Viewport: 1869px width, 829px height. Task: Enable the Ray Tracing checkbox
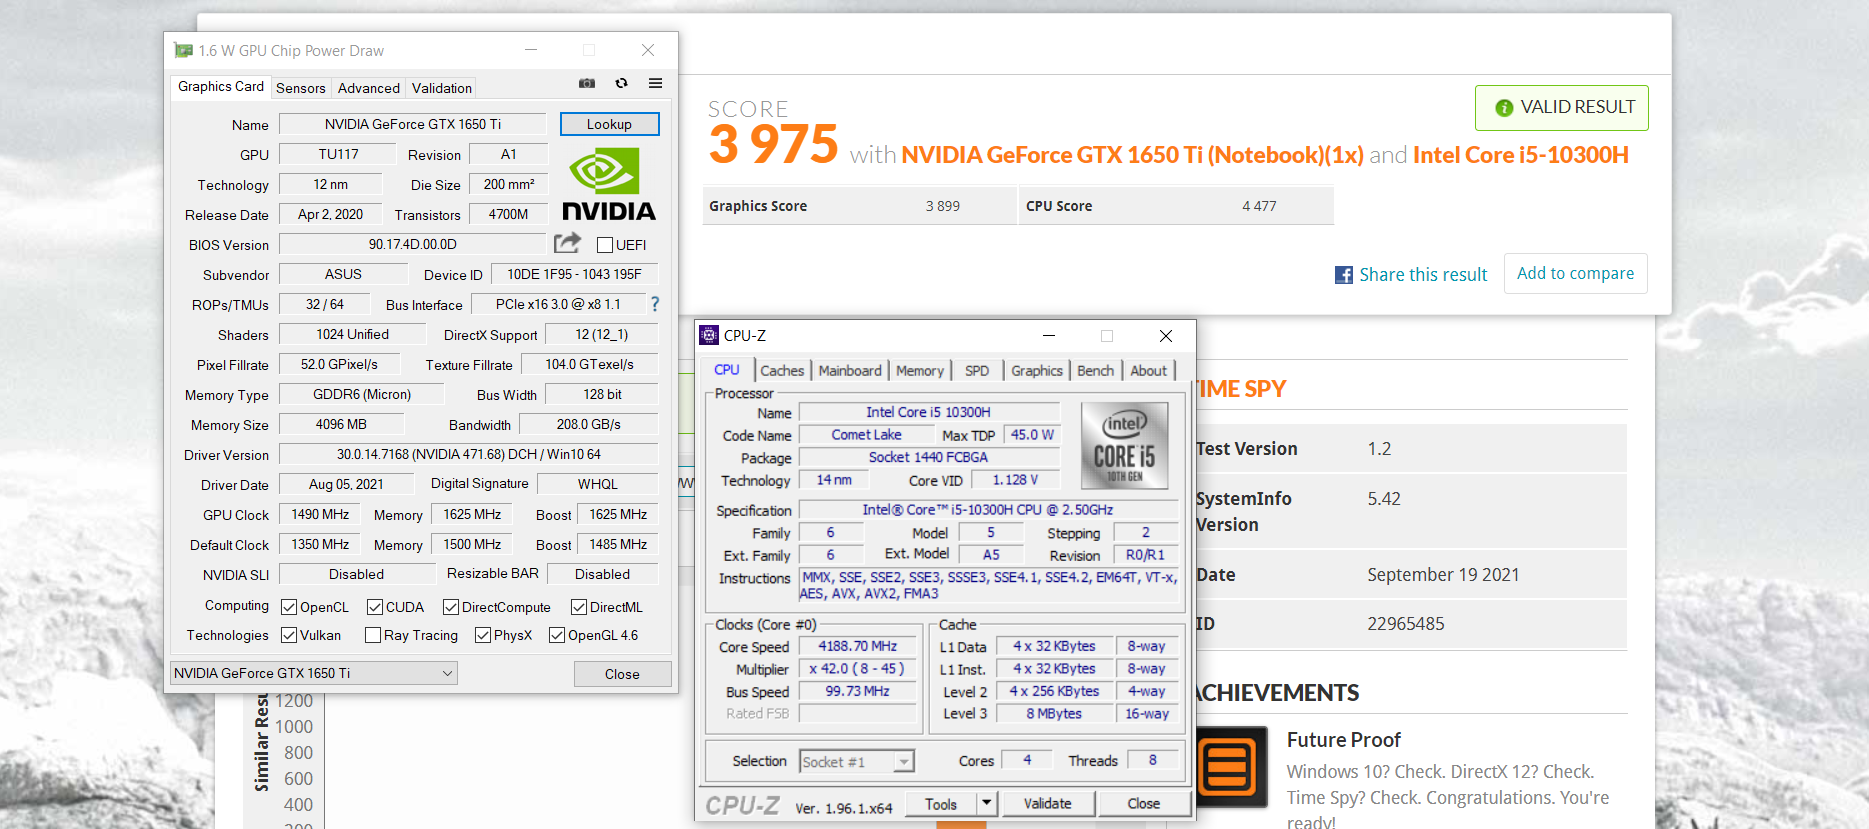pos(373,635)
